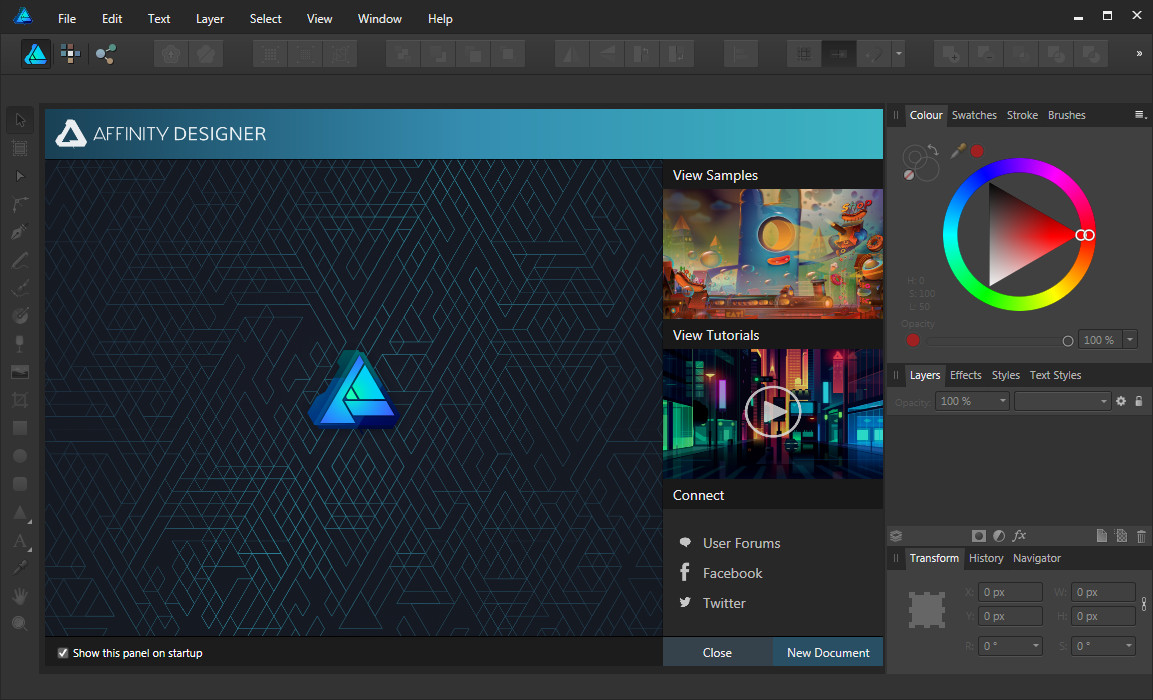Select the Pencil tool
This screenshot has height=700, width=1153.
[20, 260]
